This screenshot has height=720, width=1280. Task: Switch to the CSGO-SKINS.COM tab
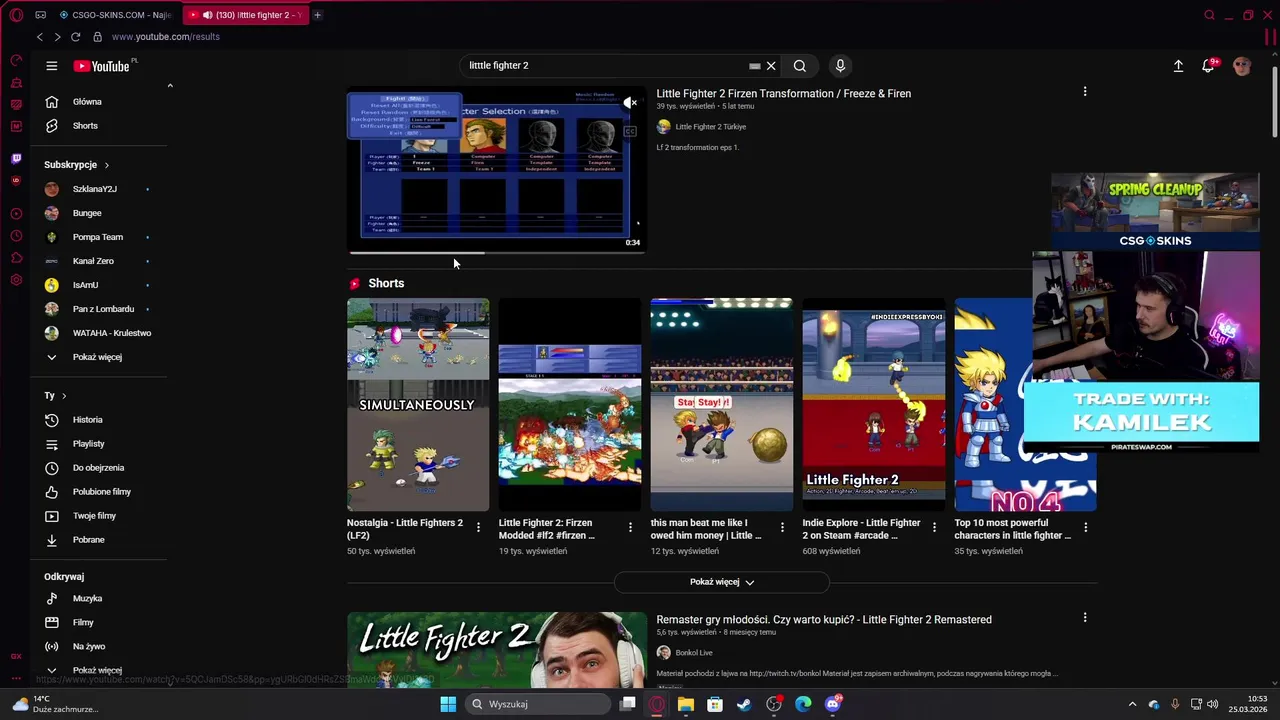[114, 15]
